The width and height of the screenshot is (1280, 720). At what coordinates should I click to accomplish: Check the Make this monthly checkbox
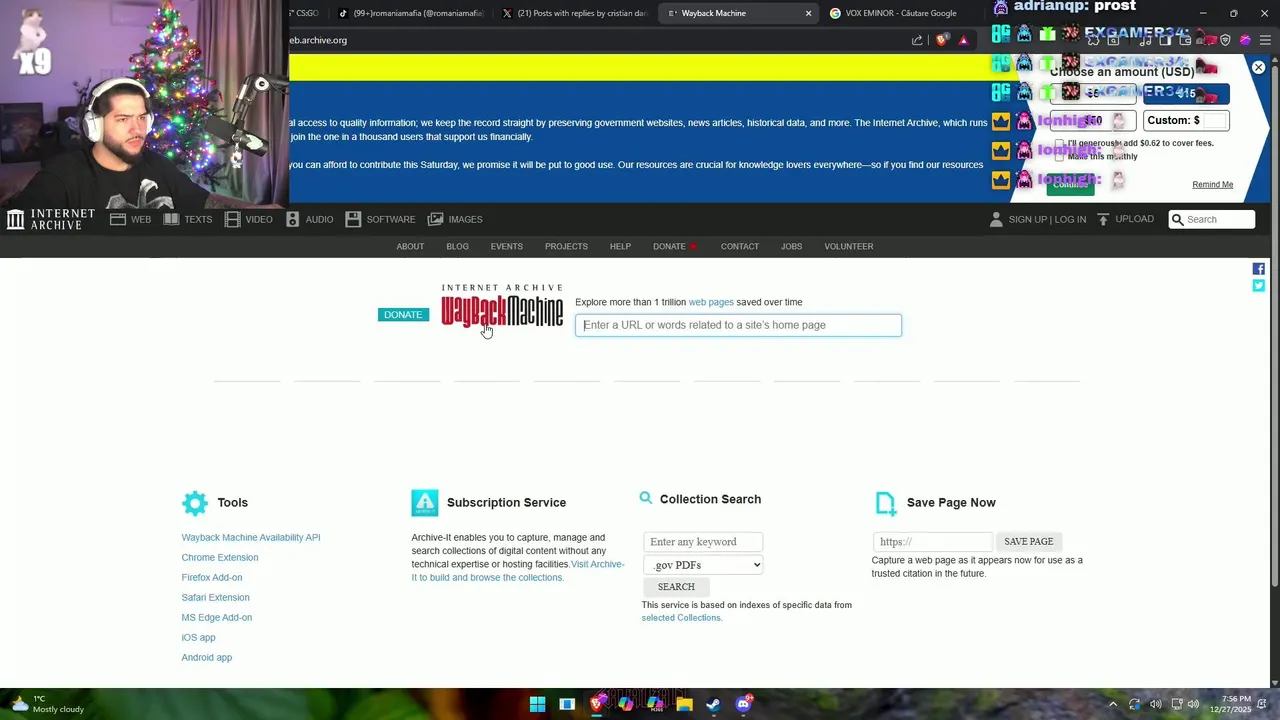[1060, 156]
